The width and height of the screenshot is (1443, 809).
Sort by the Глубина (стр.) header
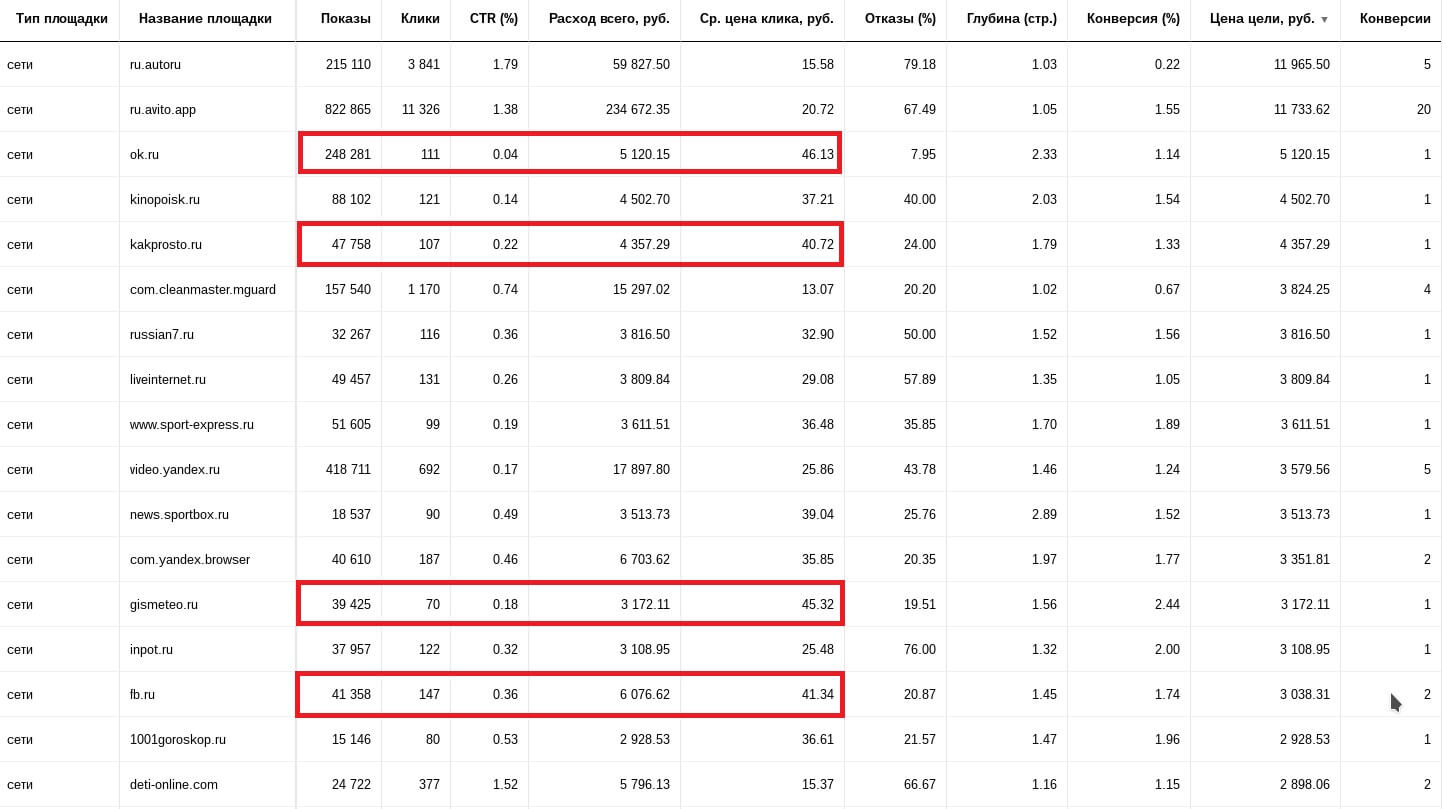point(1012,19)
